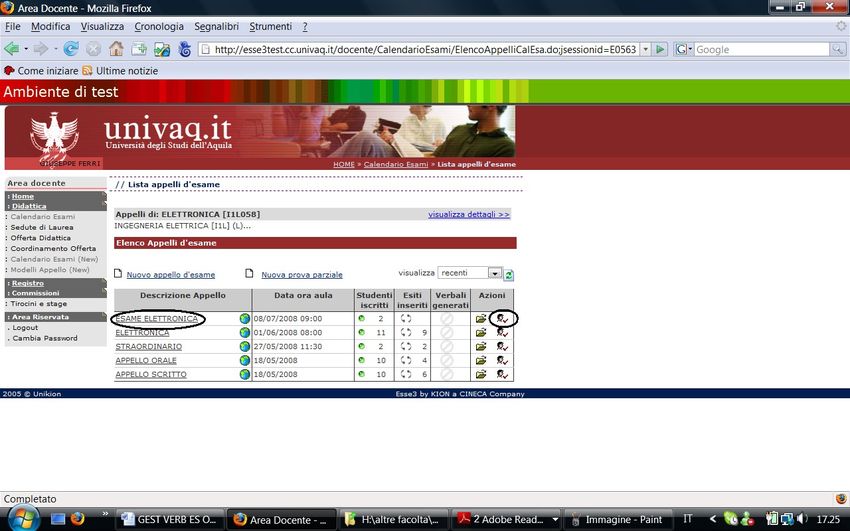Click in the Google search field
The image size is (850, 531).
click(760, 49)
